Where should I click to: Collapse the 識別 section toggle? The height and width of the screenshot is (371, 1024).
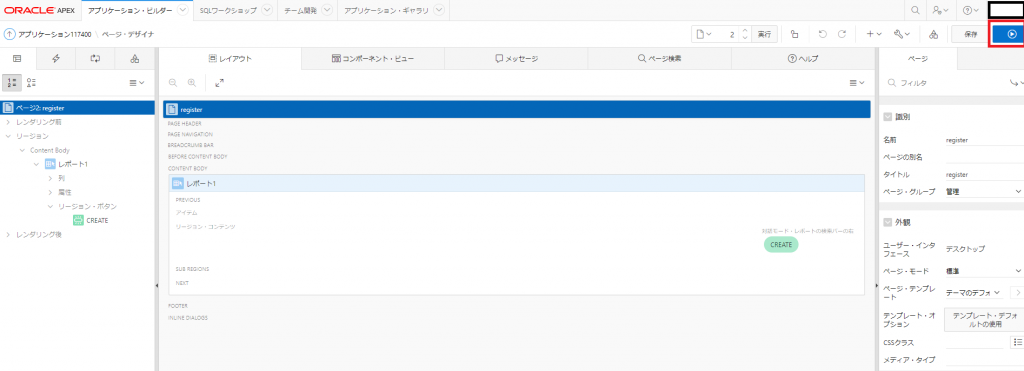click(888, 117)
